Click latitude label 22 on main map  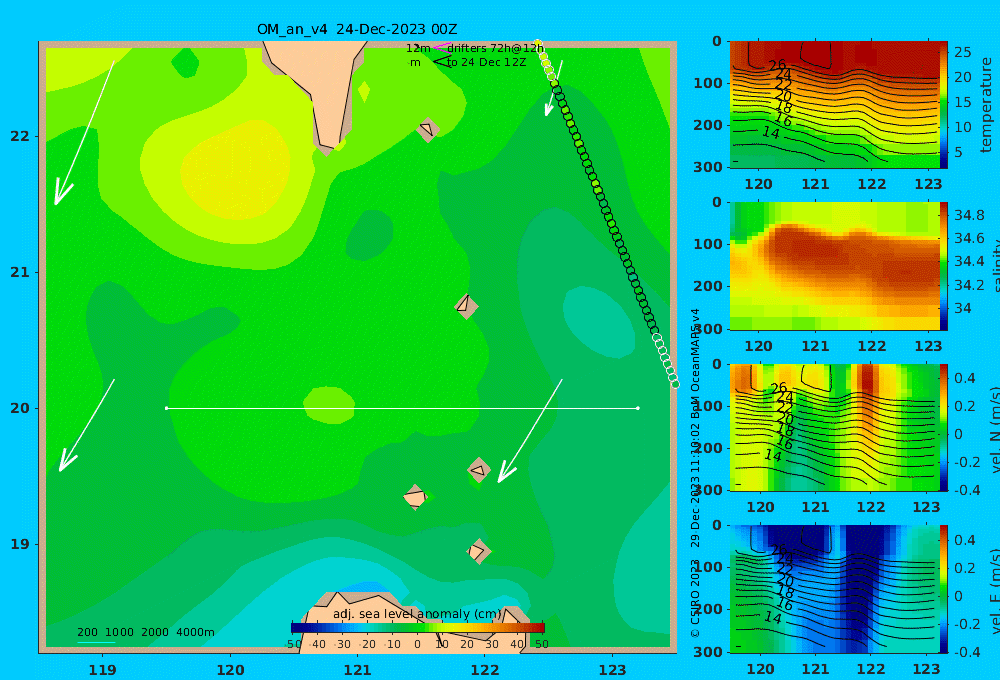coord(20,137)
